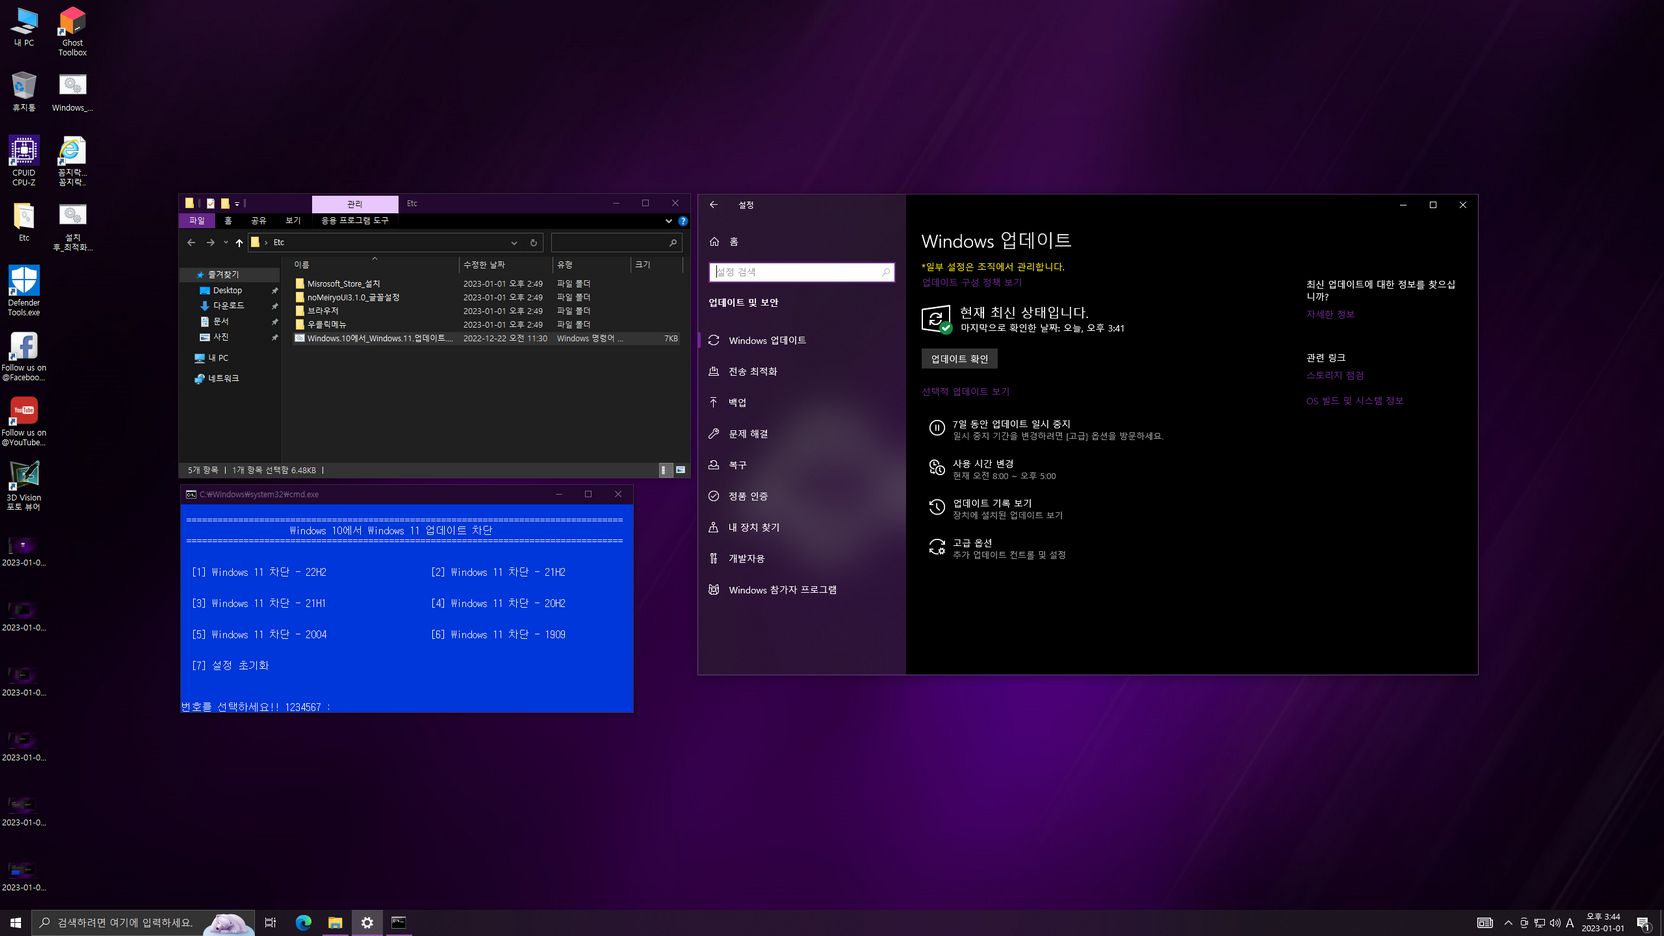Select the 관리 contextual tab in Explorer
This screenshot has height=936, width=1664.
(355, 203)
